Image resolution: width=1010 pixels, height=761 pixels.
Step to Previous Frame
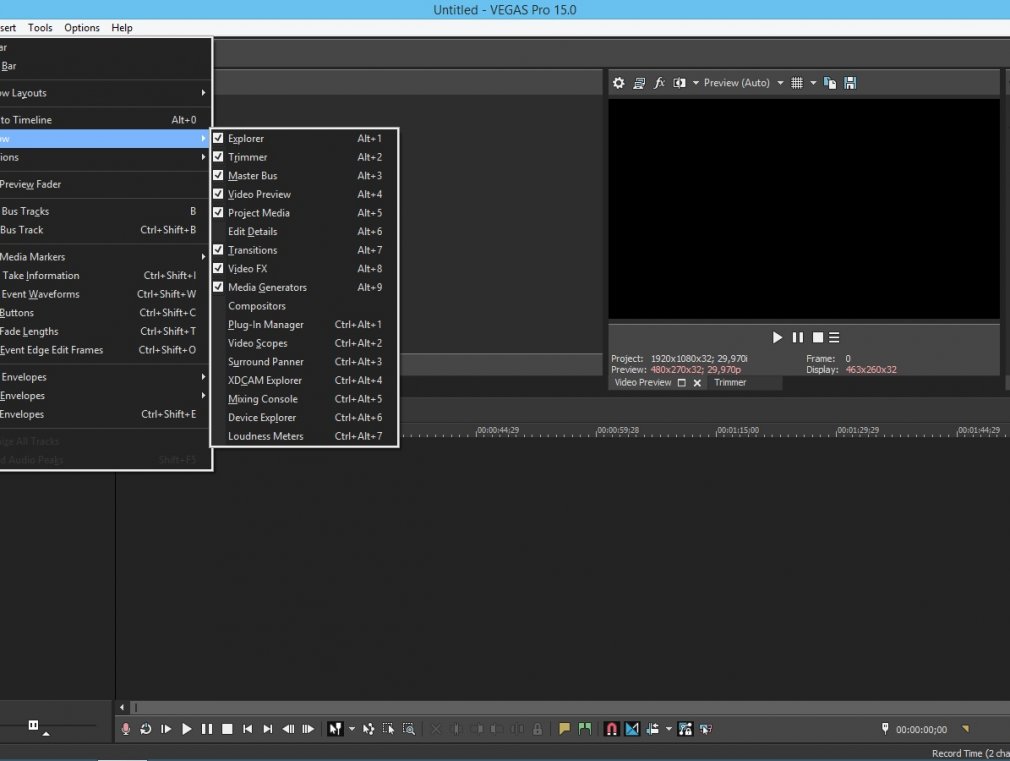[x=288, y=729]
